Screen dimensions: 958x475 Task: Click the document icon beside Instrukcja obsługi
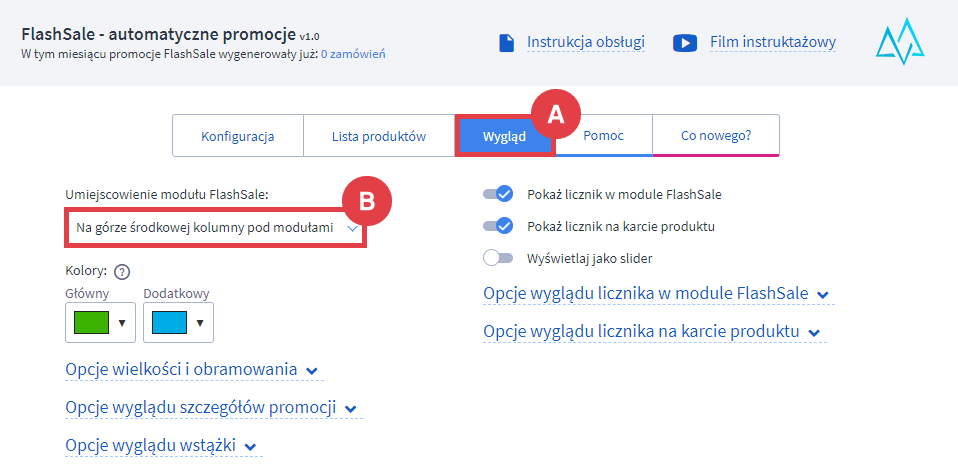506,43
